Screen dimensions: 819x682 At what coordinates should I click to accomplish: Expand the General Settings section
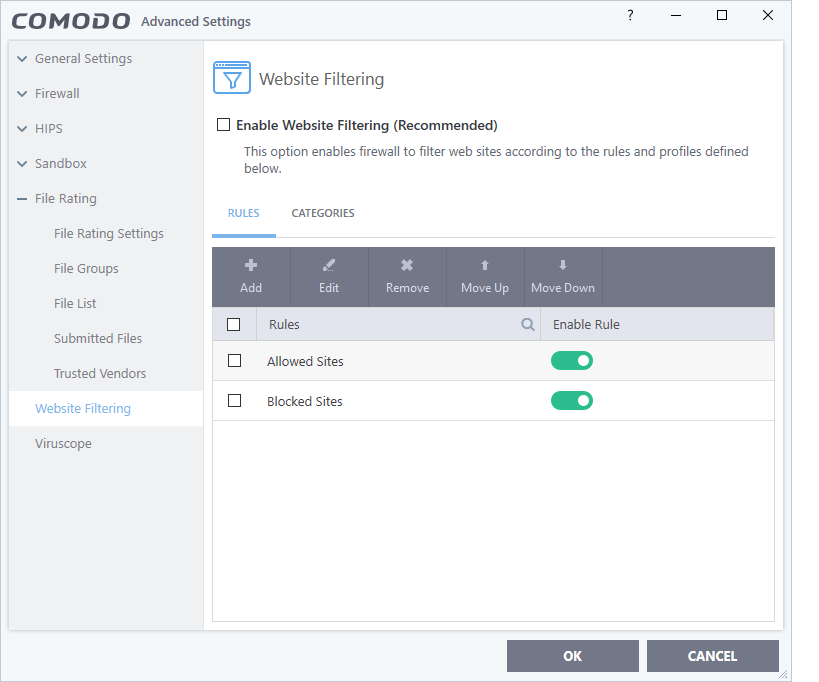click(x=22, y=59)
